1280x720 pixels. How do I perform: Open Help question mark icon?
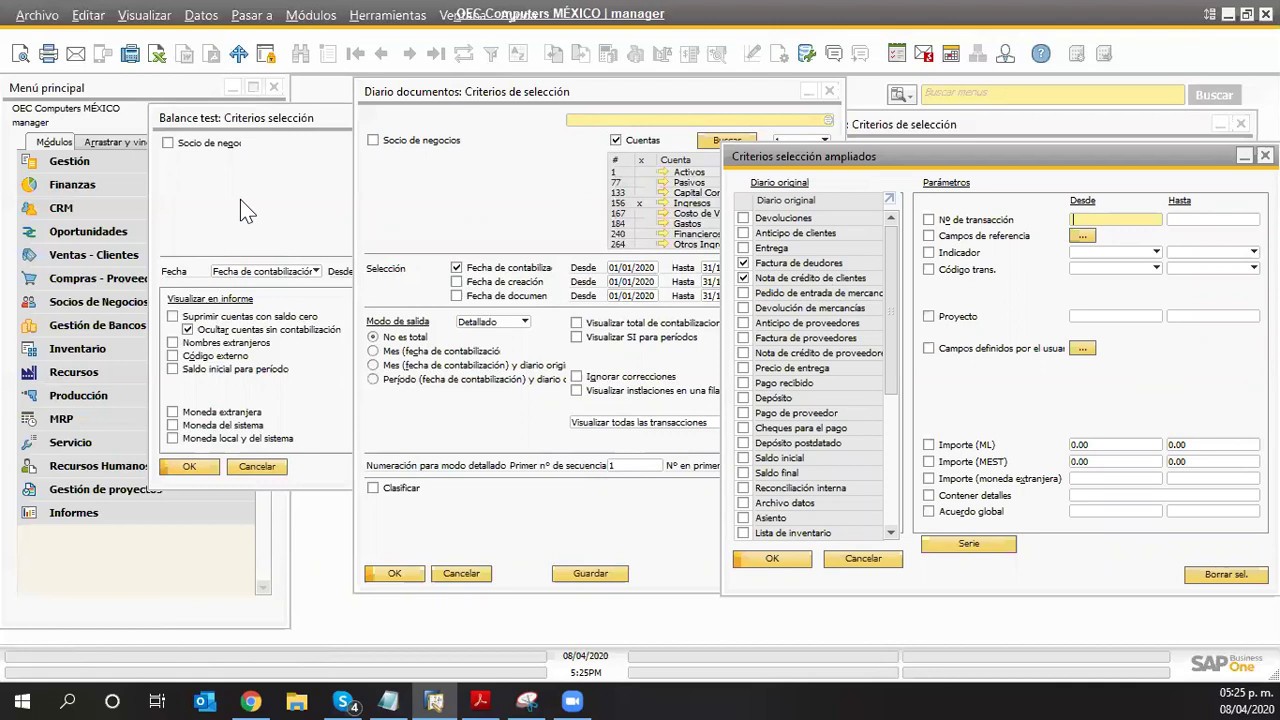click(1041, 54)
